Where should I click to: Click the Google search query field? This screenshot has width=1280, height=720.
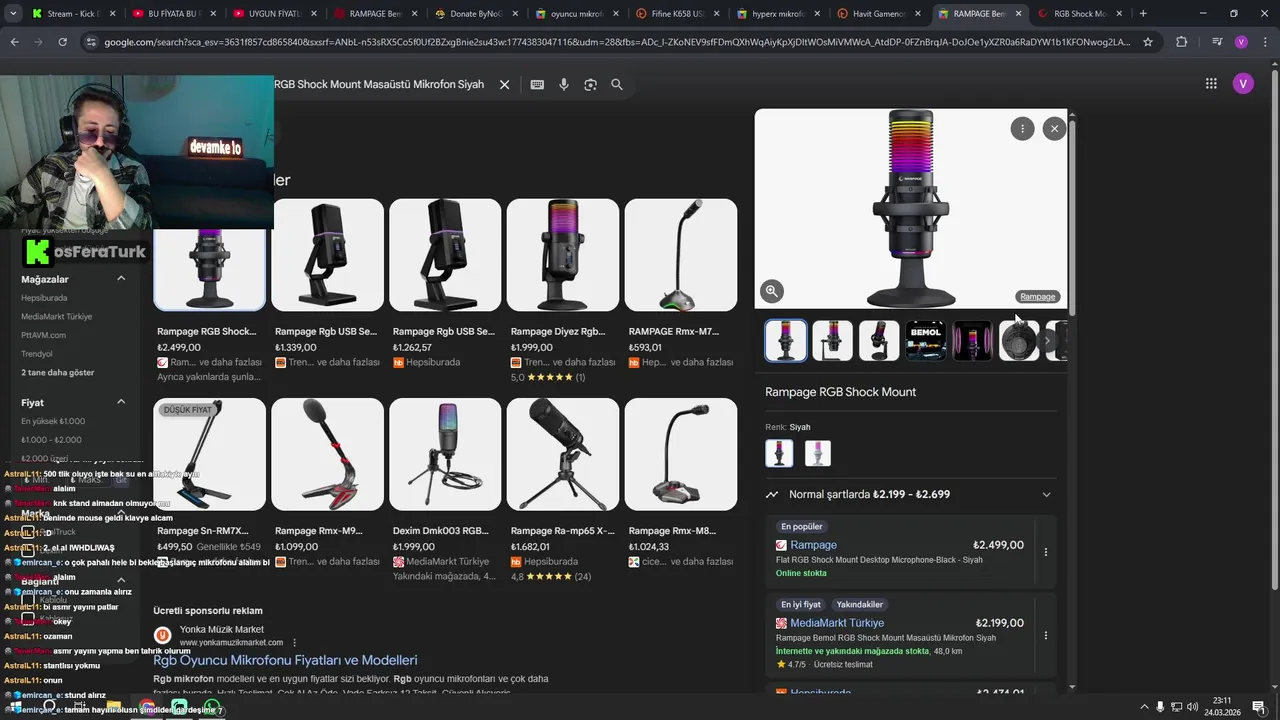379,85
